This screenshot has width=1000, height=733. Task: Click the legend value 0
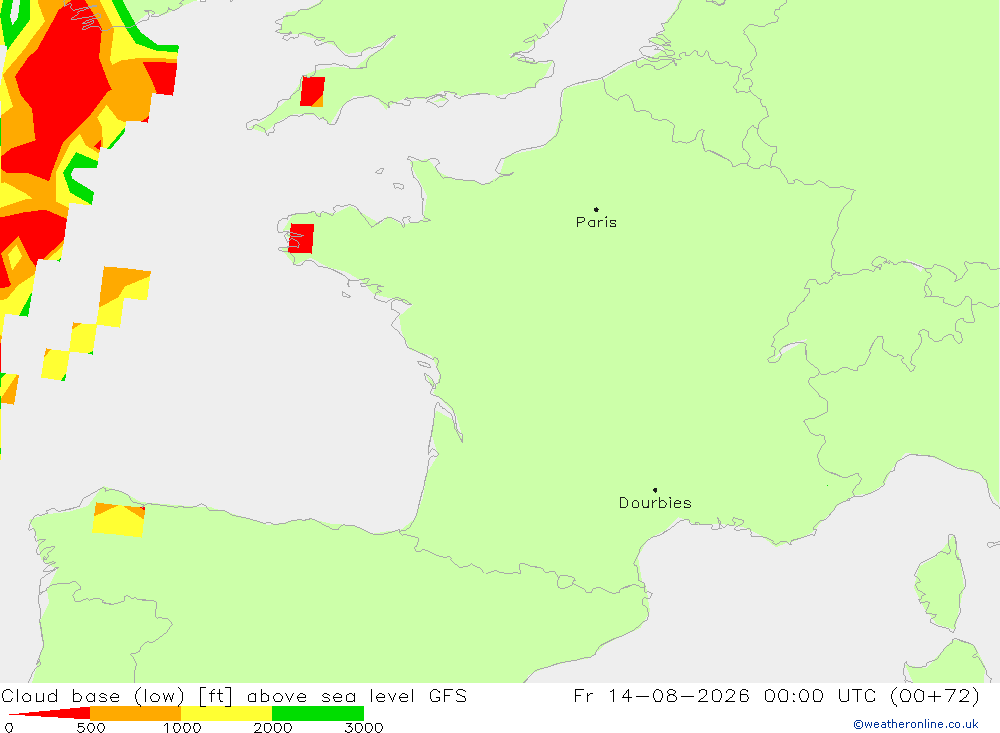(9, 727)
